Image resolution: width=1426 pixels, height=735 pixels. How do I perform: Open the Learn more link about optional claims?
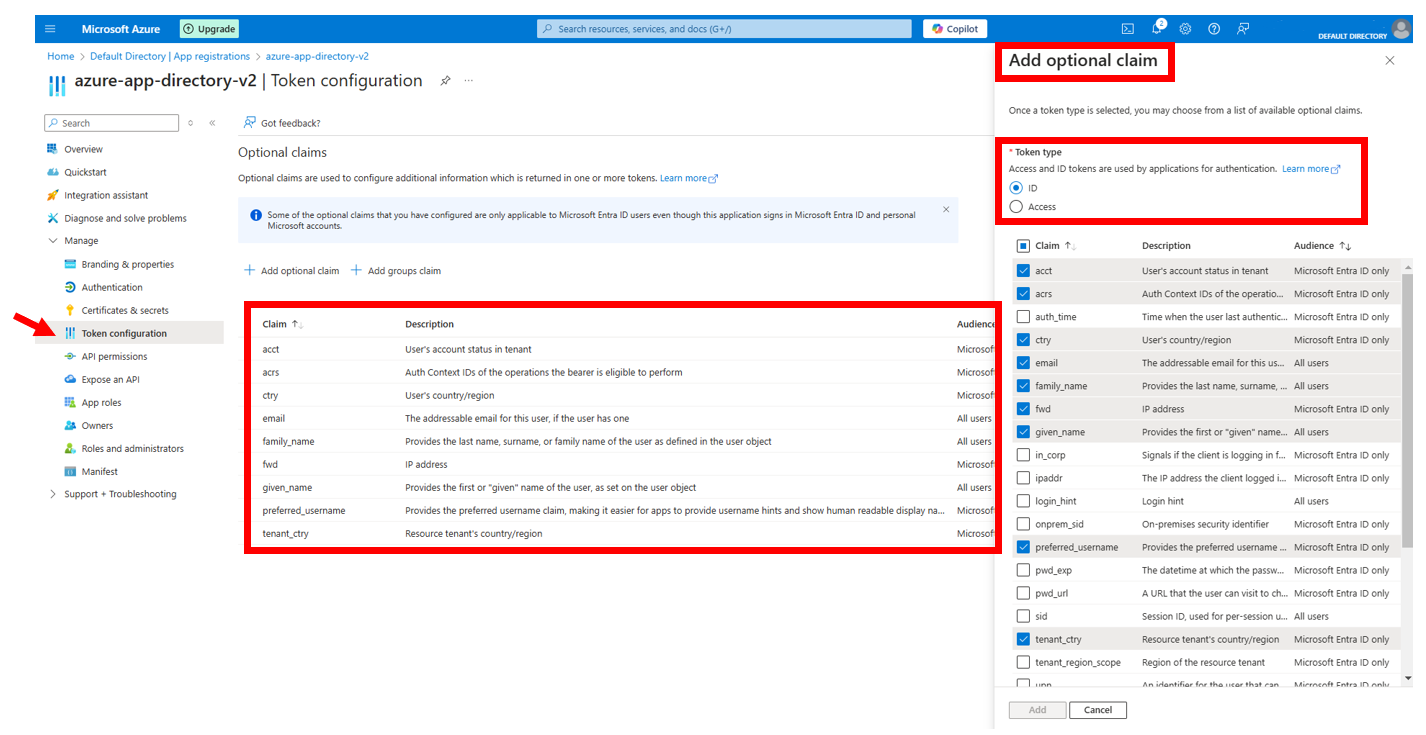pos(683,177)
